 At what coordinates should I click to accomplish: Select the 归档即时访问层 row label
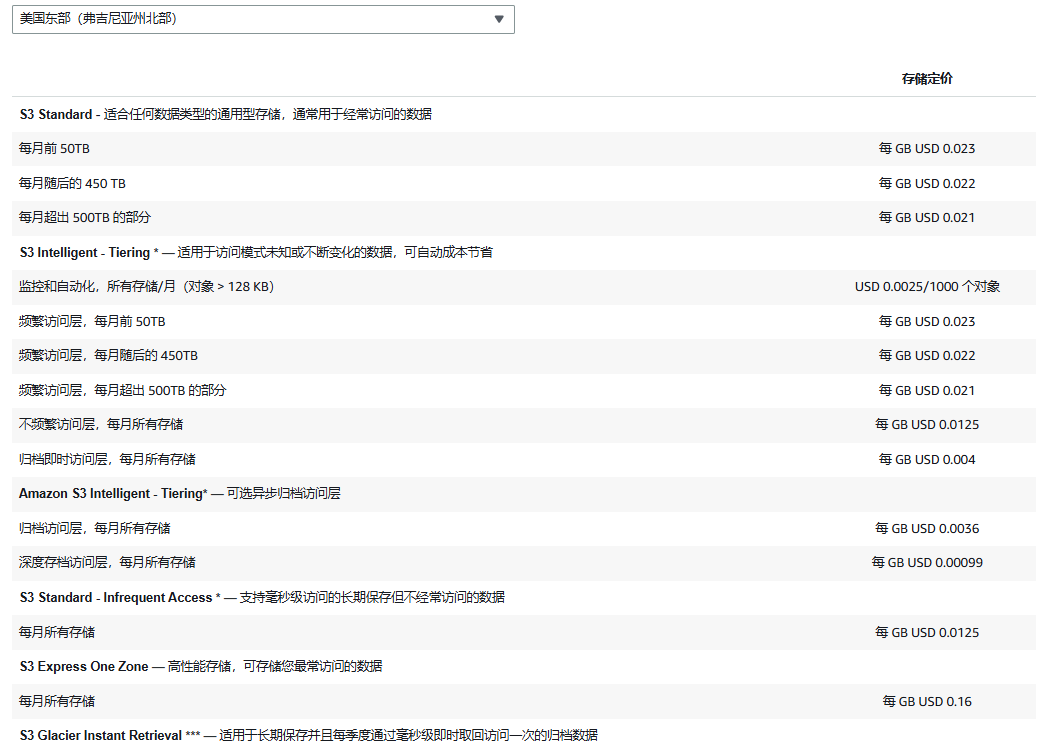tap(107, 460)
